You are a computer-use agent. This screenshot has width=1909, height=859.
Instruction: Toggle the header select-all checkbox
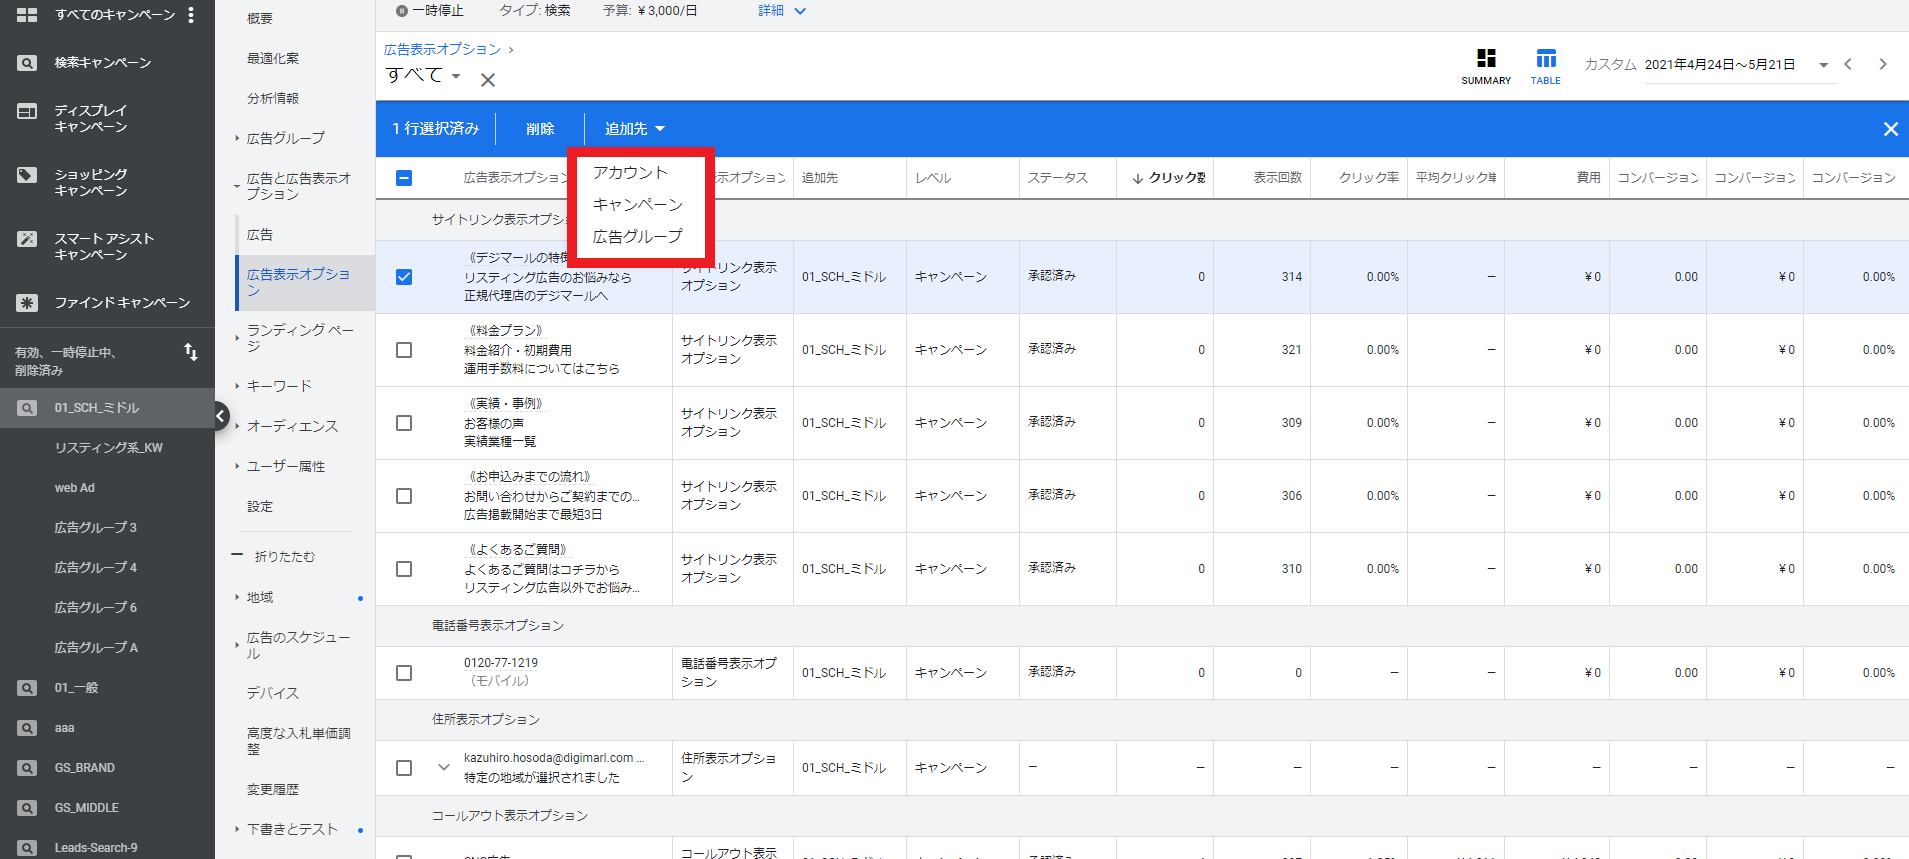click(404, 178)
